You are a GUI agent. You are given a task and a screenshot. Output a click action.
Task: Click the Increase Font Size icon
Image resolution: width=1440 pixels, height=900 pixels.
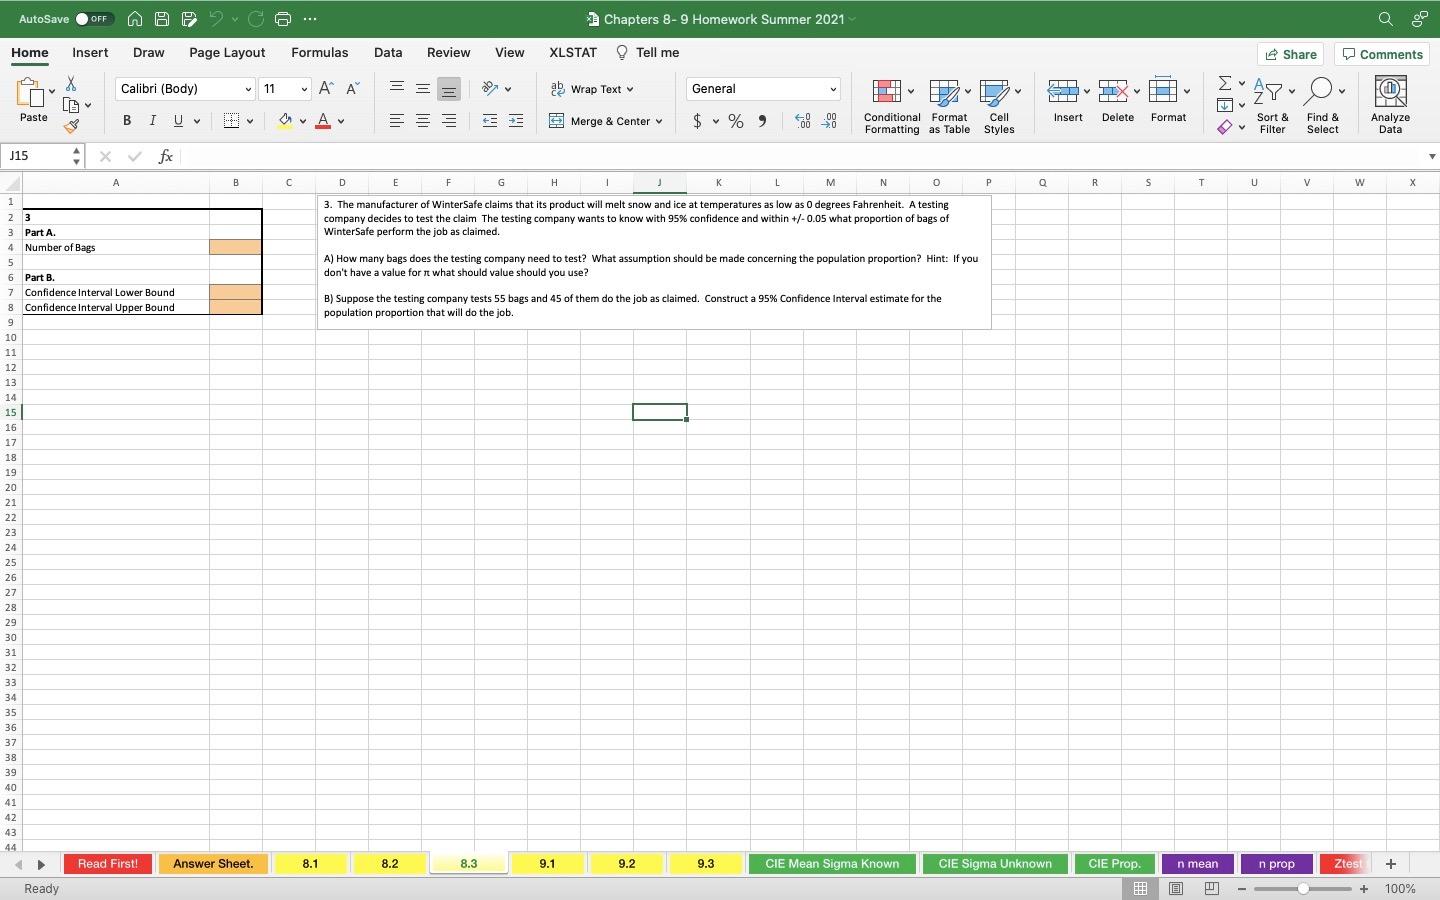point(325,88)
